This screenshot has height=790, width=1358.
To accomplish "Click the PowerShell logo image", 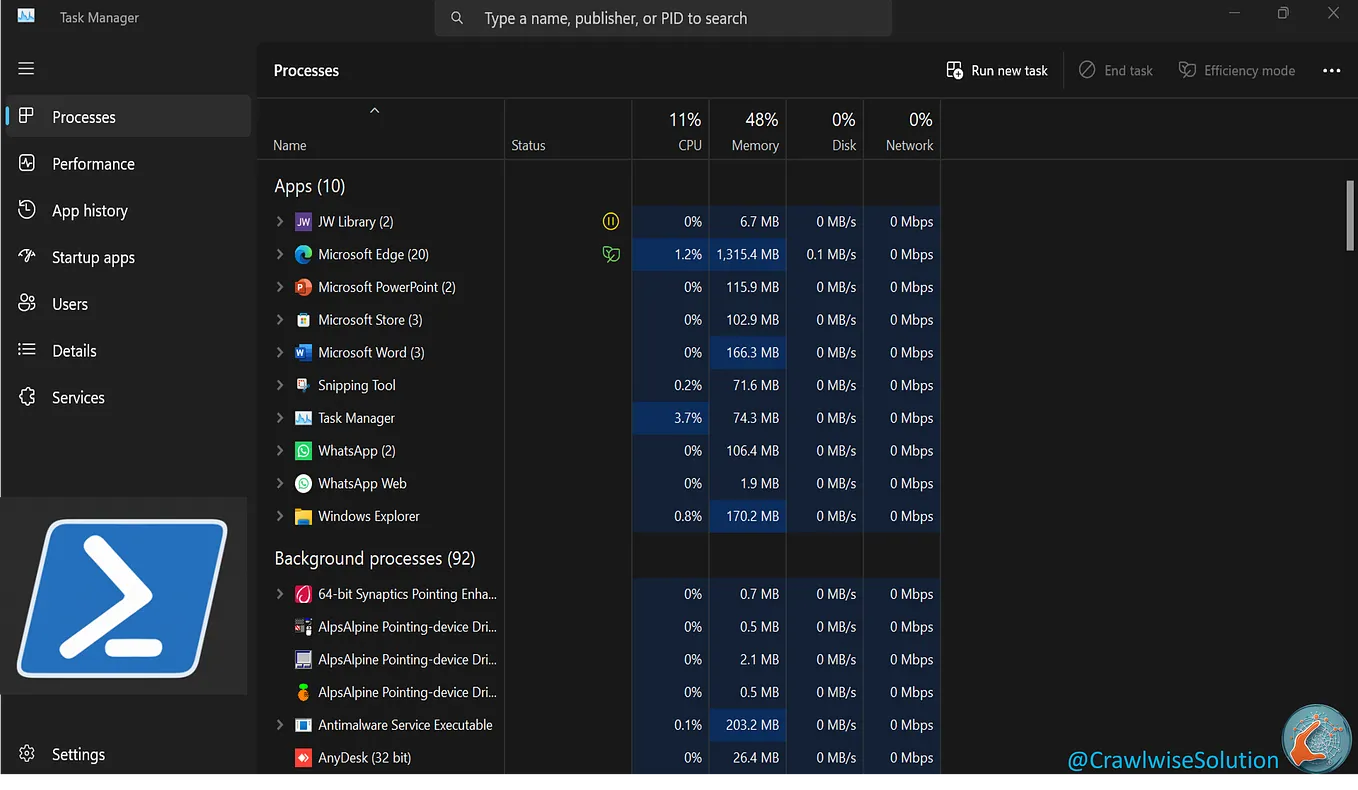I will click(x=122, y=597).
